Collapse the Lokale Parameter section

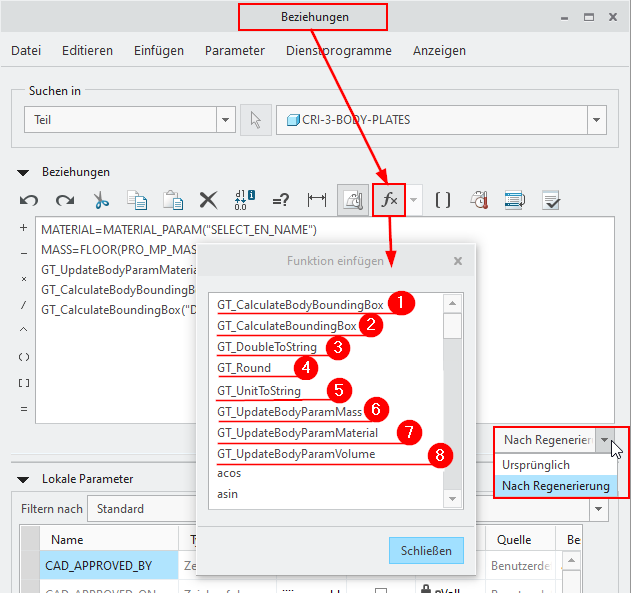click(23, 480)
